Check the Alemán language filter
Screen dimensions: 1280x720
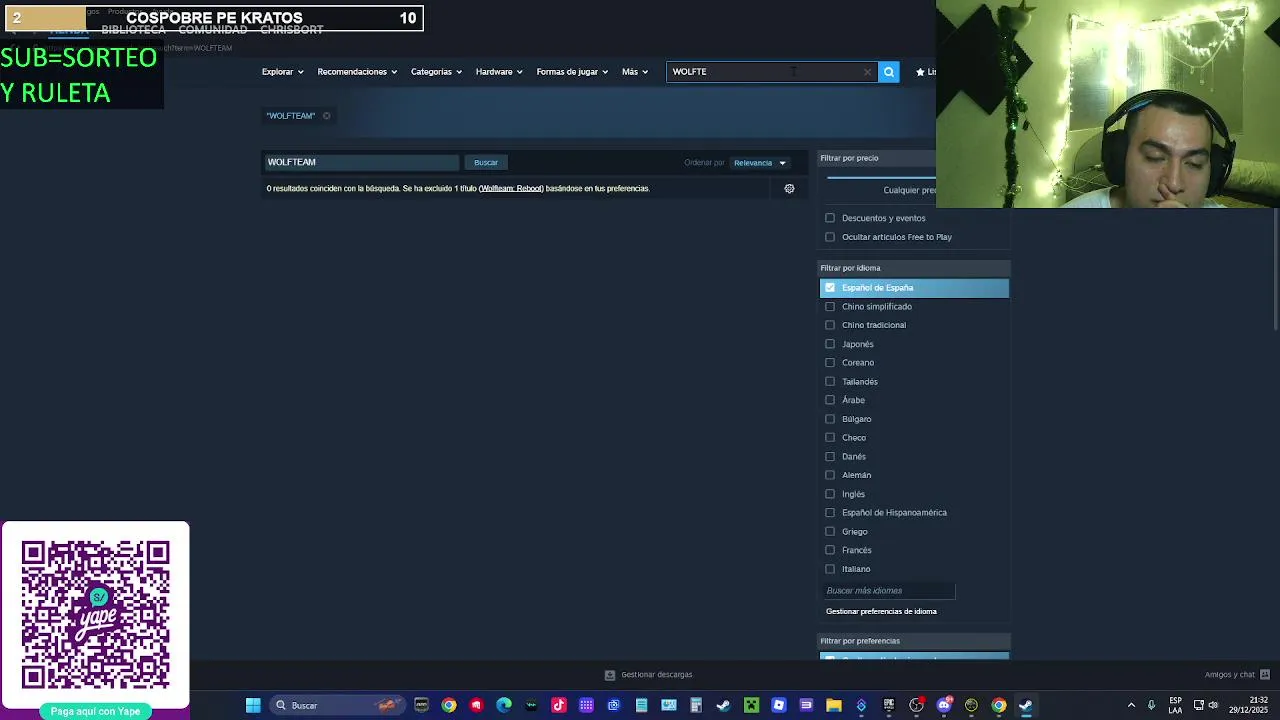[830, 475]
